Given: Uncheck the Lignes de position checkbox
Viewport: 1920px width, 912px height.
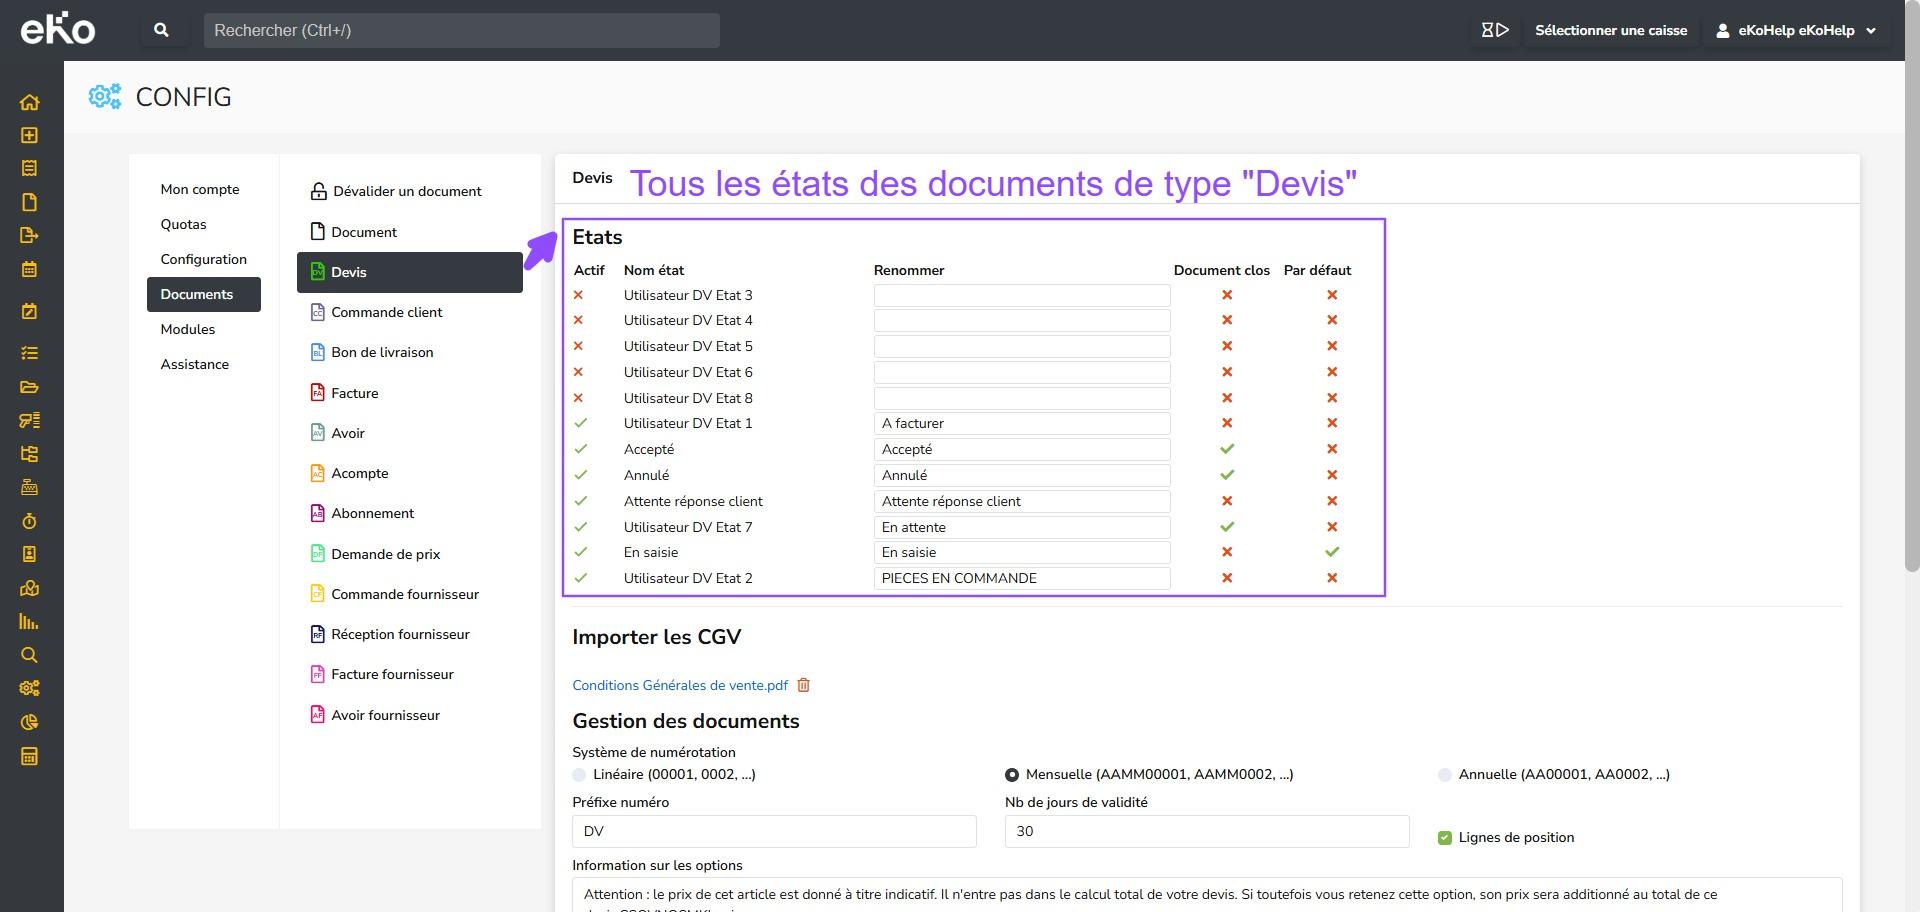Looking at the screenshot, I should point(1444,838).
